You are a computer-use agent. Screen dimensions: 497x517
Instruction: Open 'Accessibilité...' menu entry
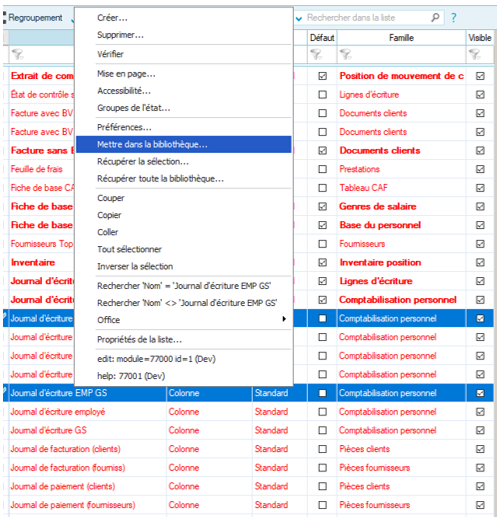[x=184, y=91]
